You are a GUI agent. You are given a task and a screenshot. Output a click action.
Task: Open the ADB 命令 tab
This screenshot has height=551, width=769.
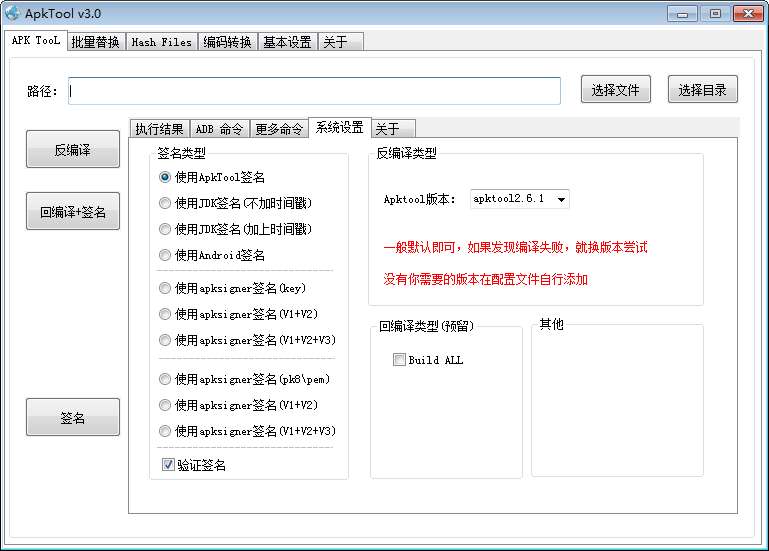pos(219,129)
